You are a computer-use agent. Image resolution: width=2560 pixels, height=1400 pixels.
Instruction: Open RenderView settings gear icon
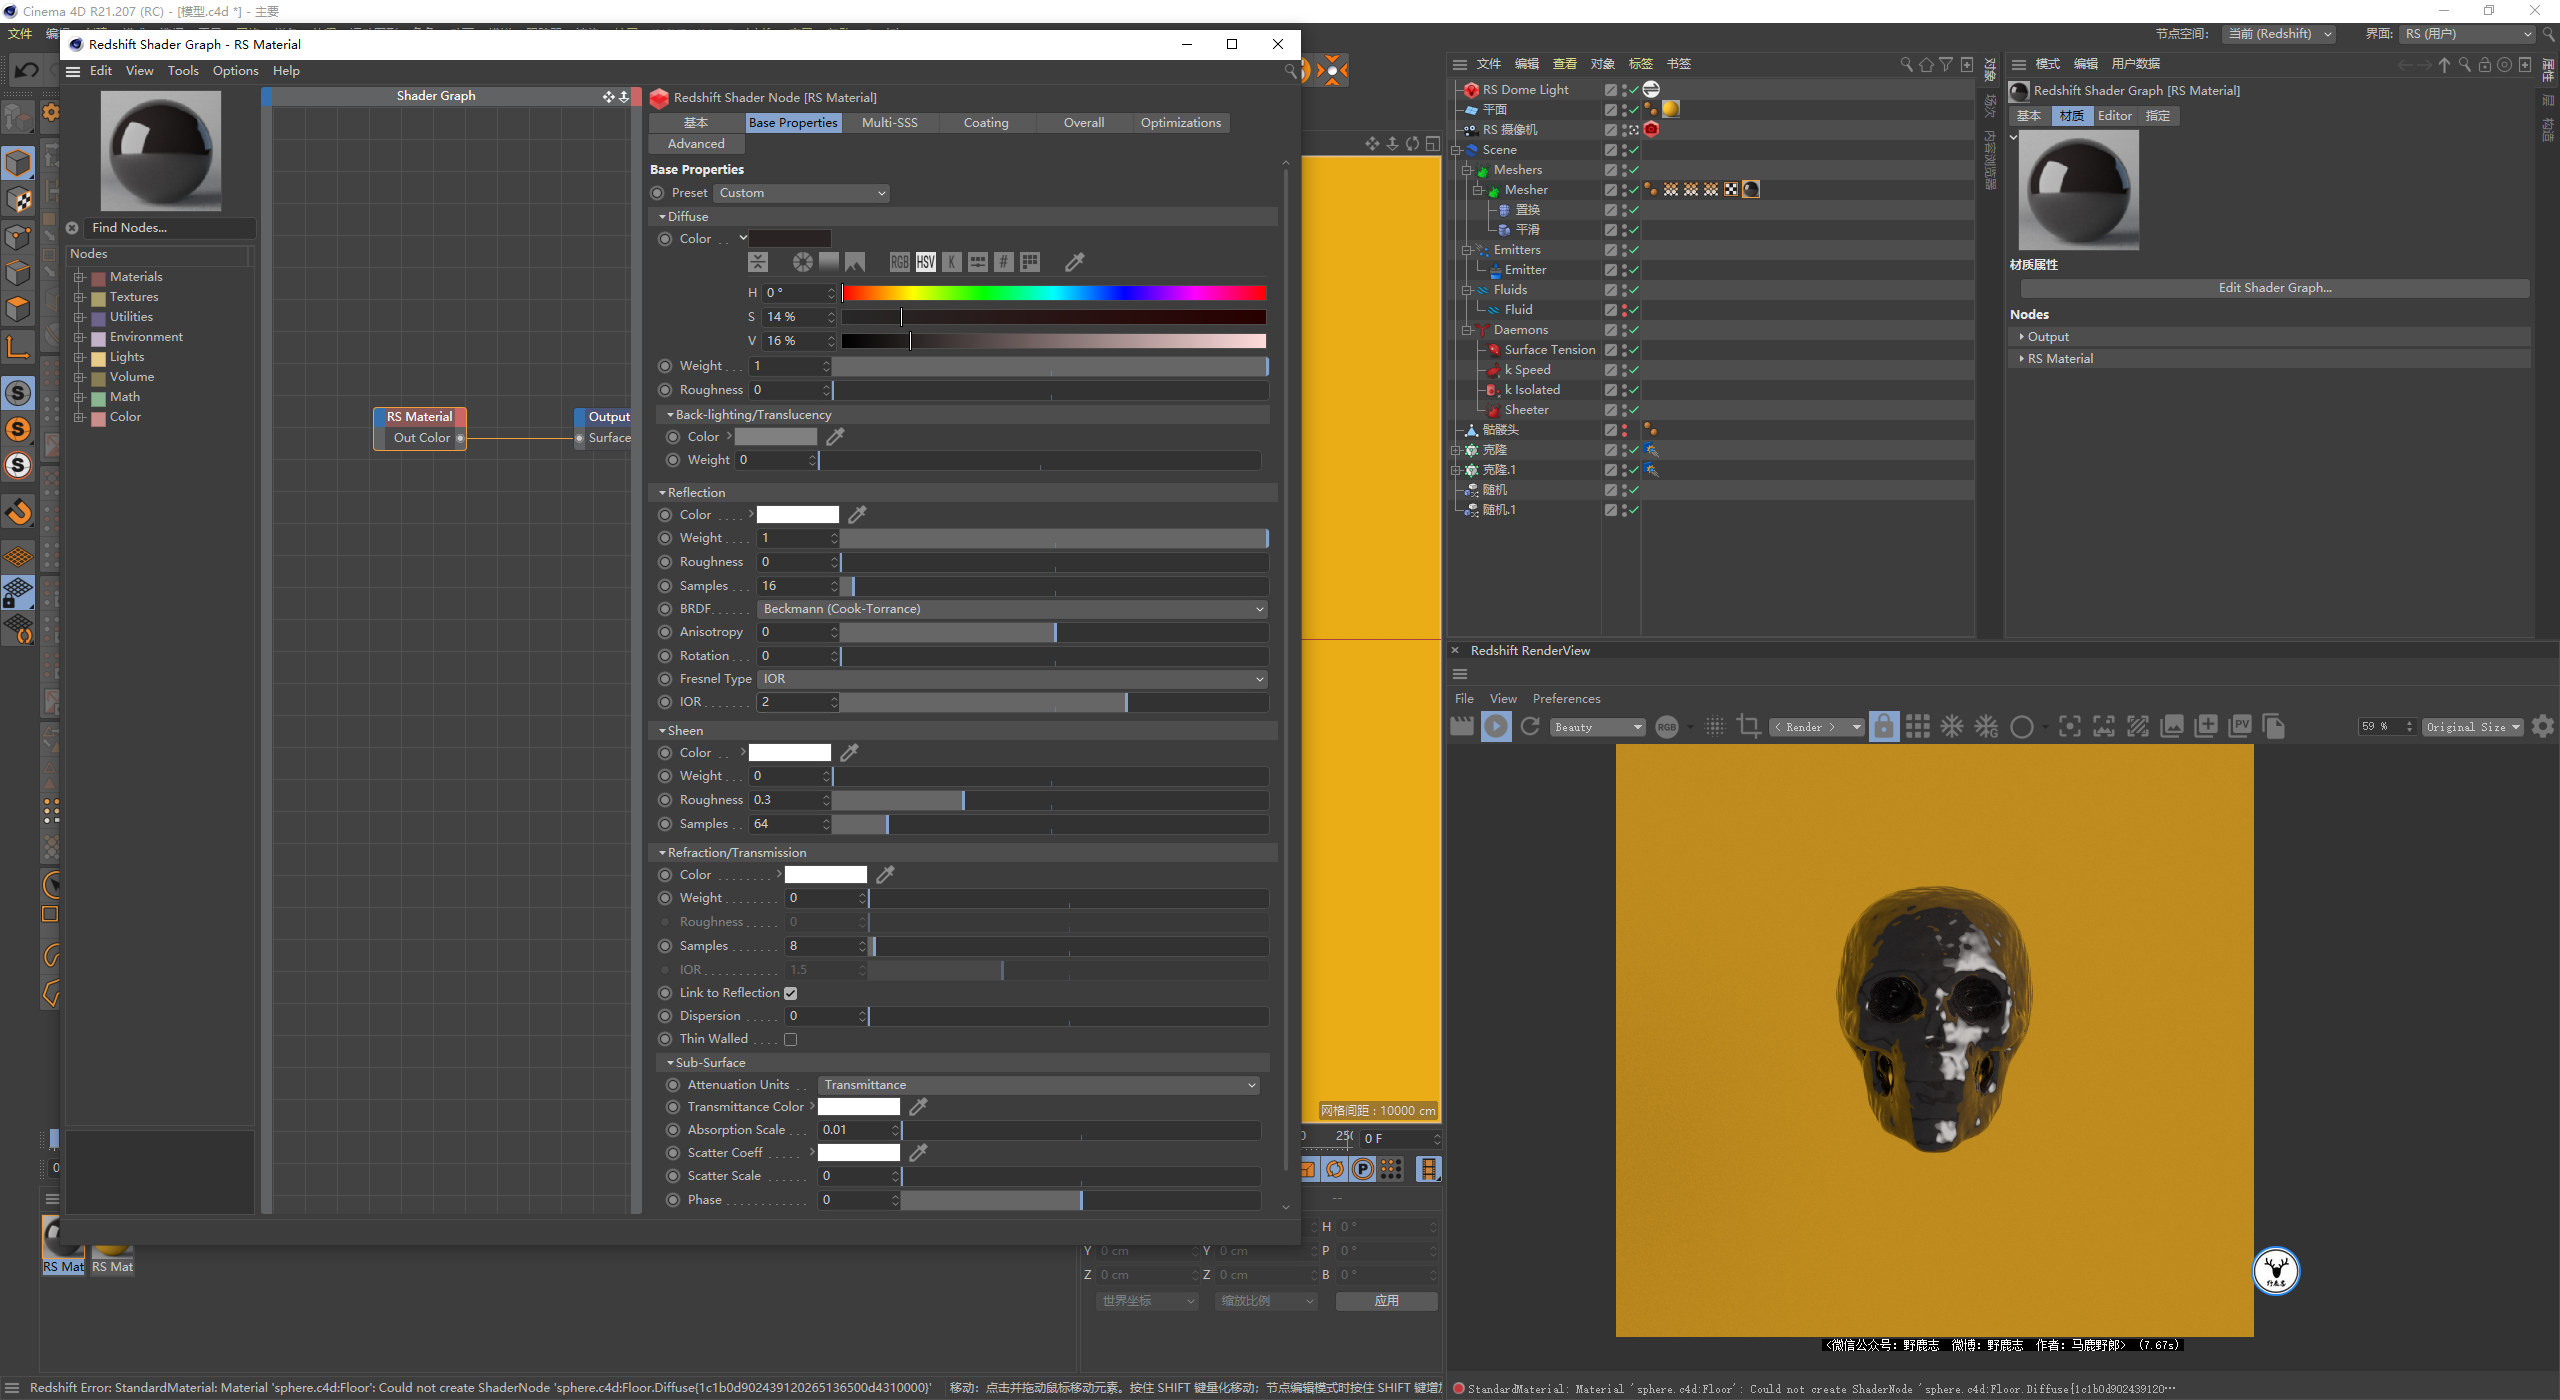[x=2543, y=727]
